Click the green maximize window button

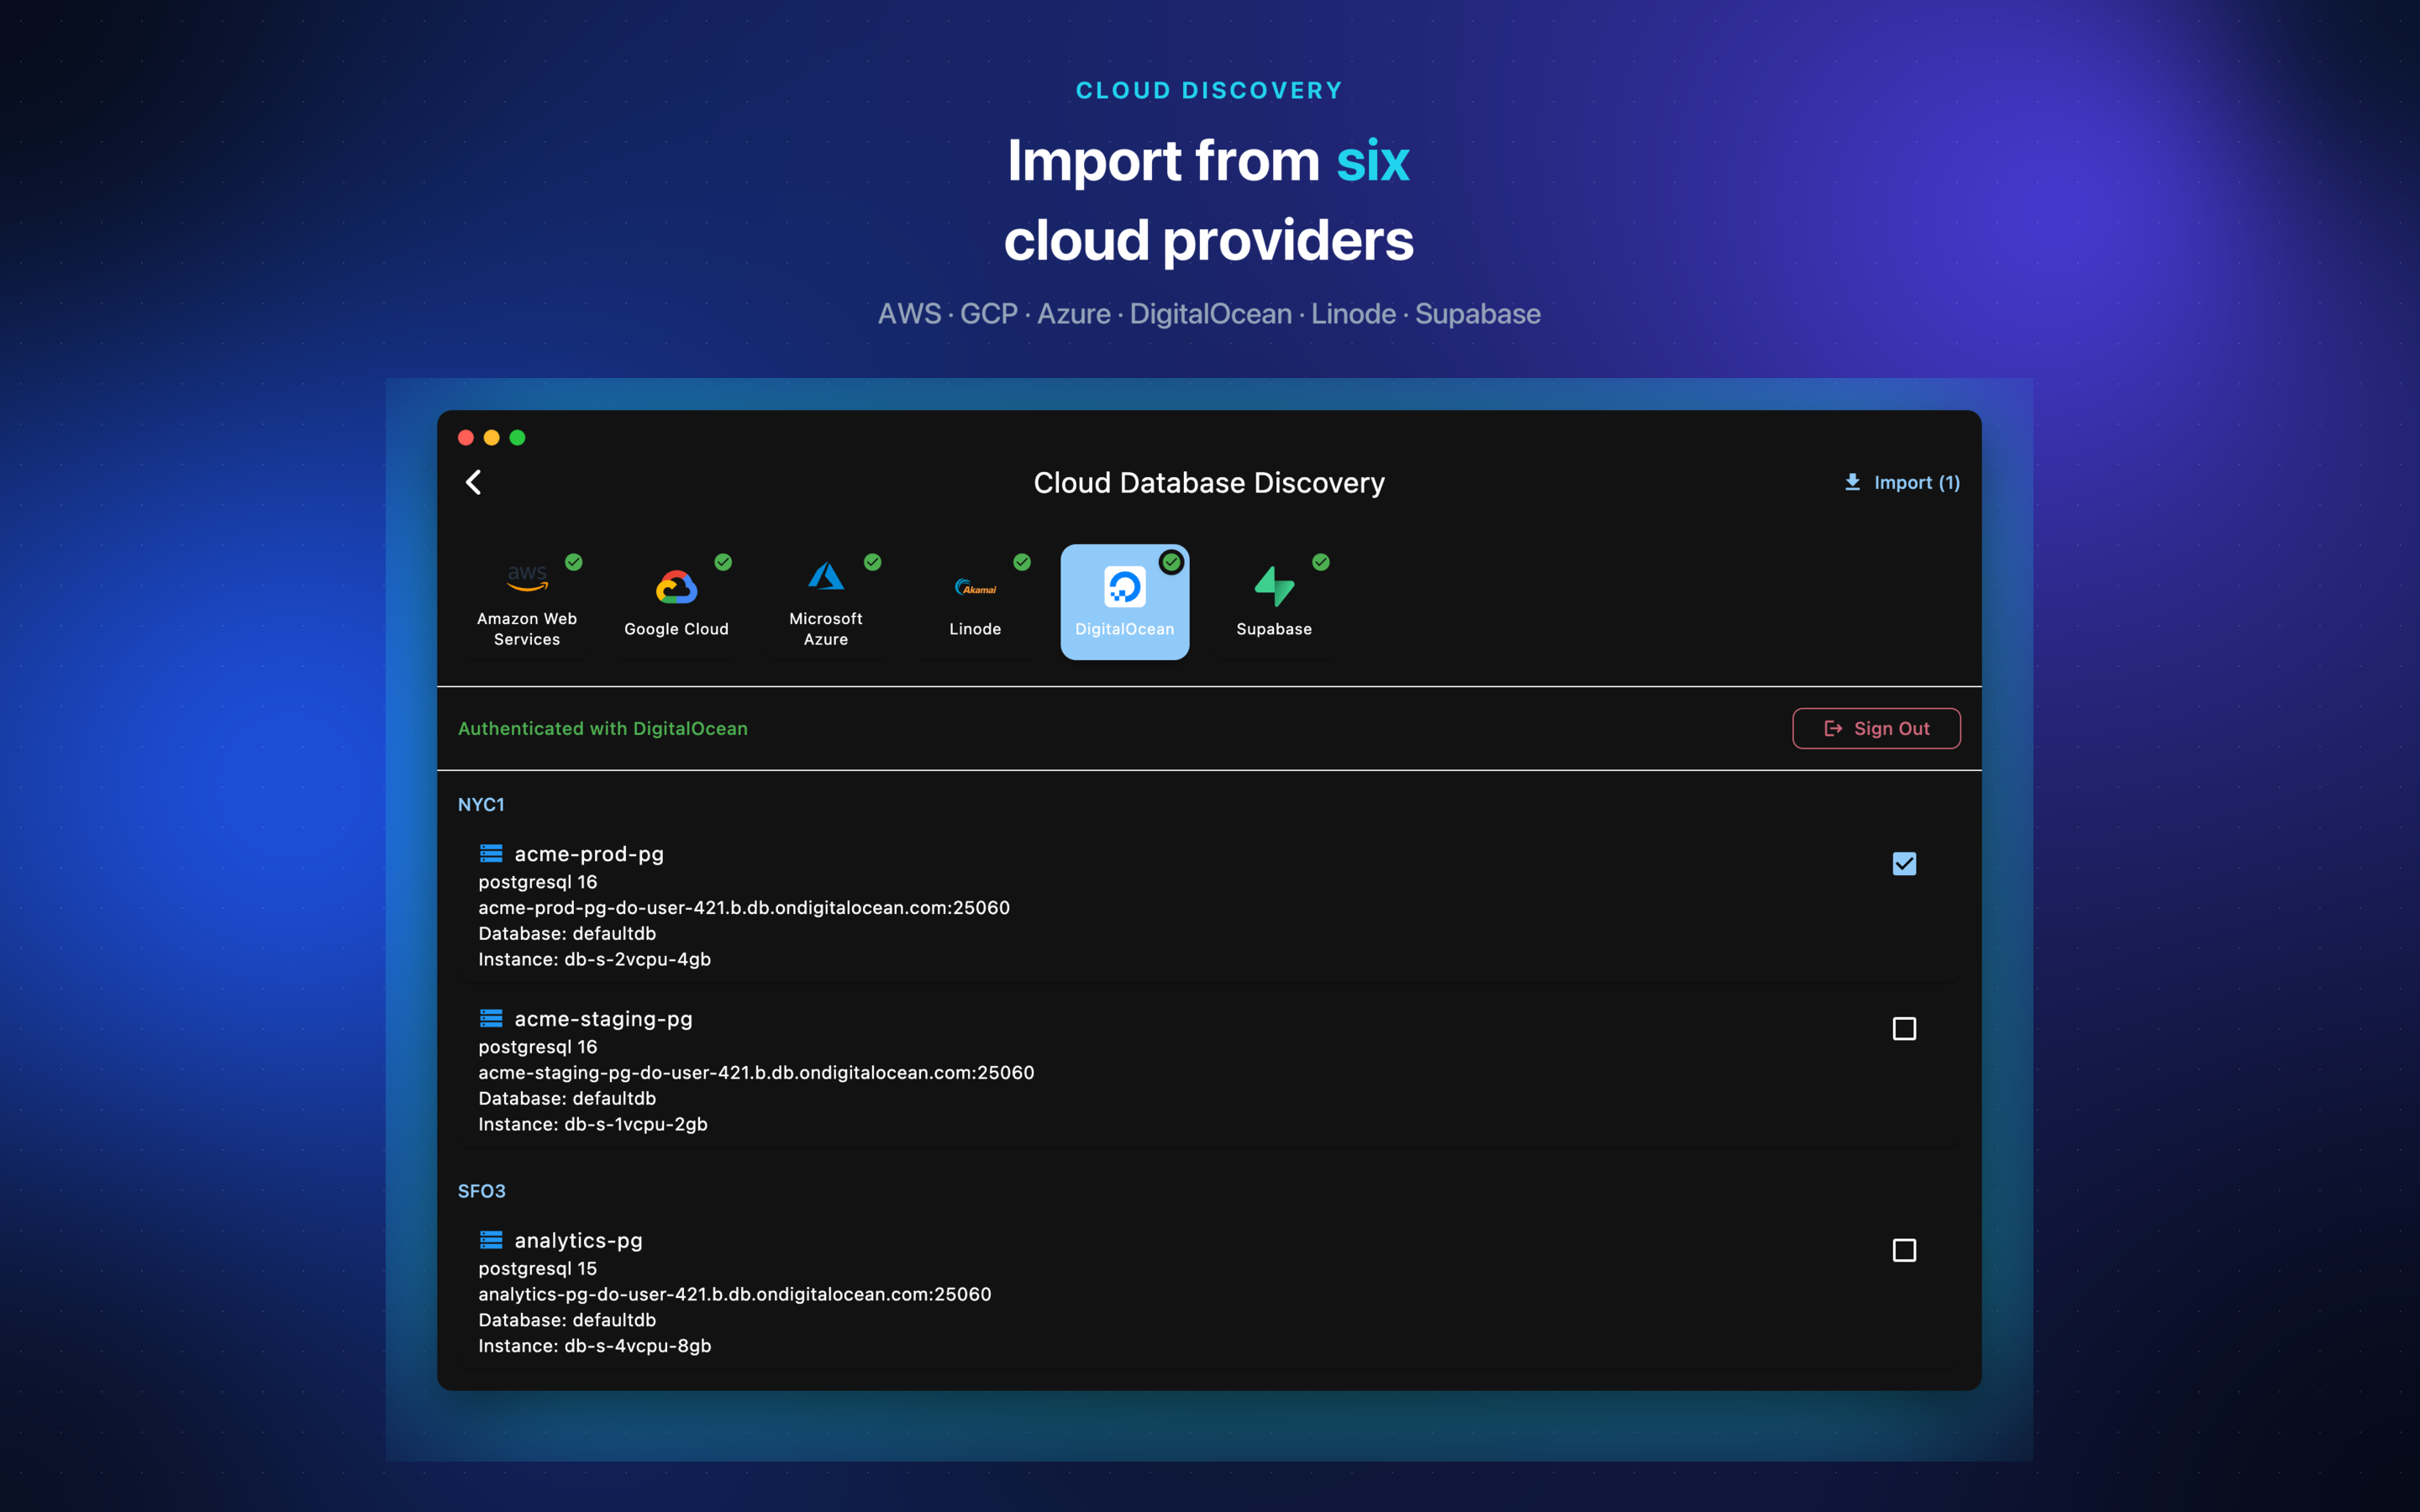518,438
